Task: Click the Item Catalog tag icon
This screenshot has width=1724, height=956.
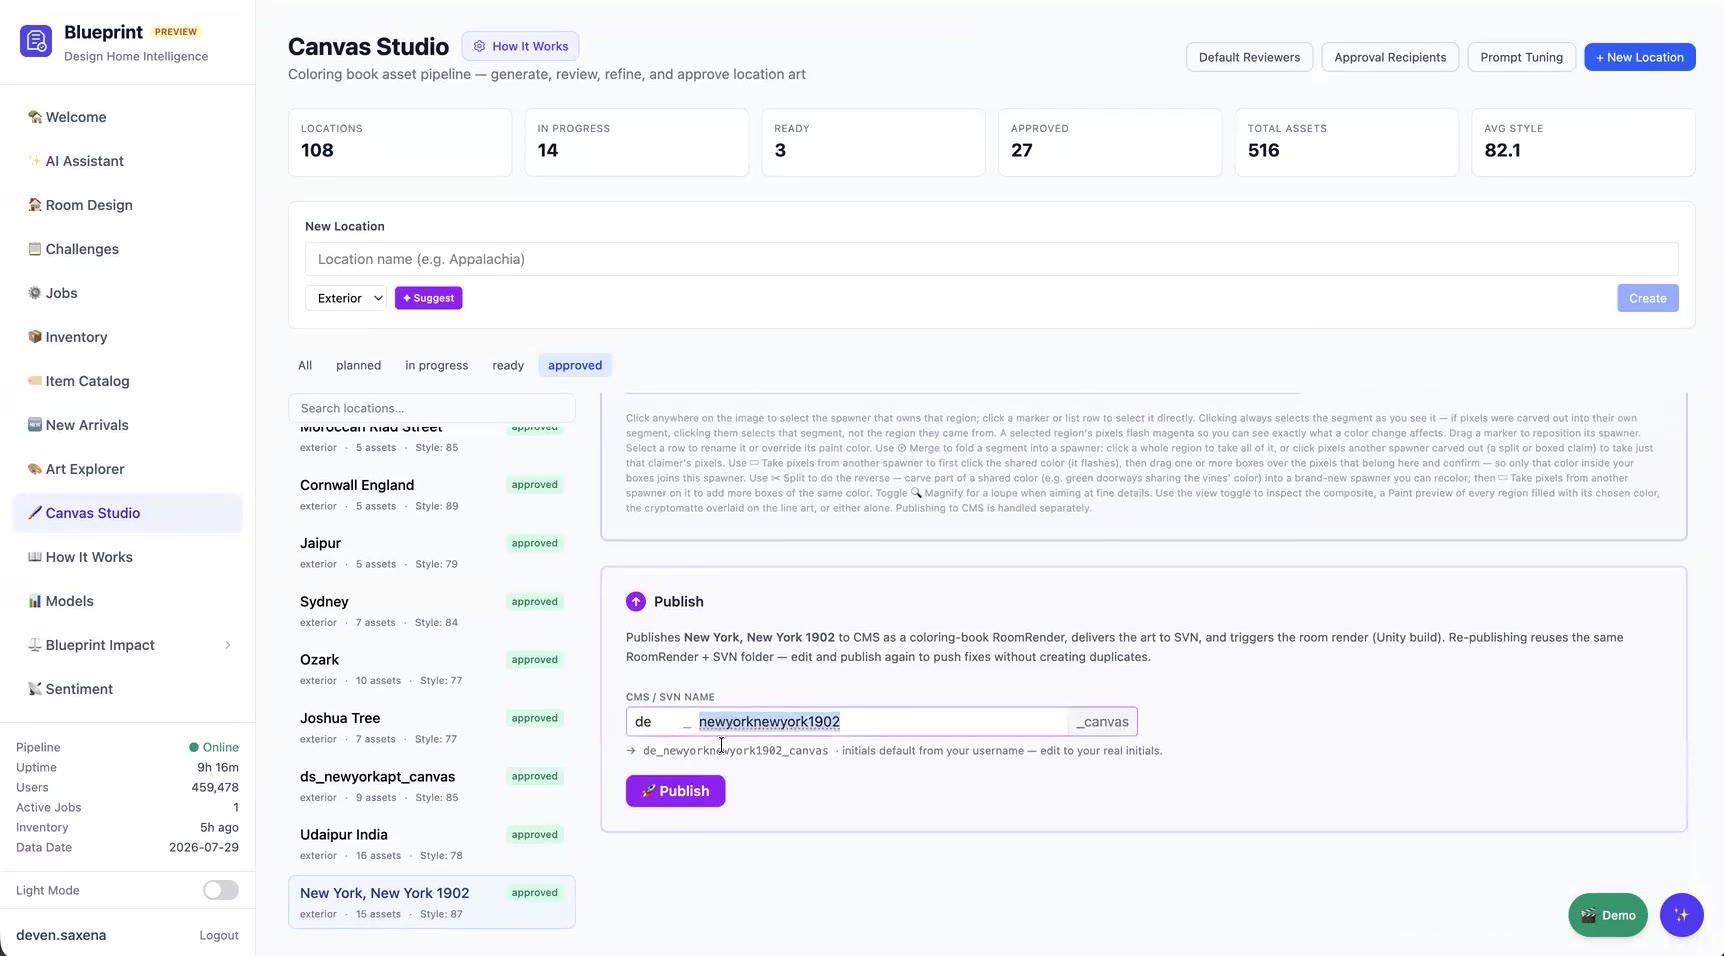Action: point(35,381)
